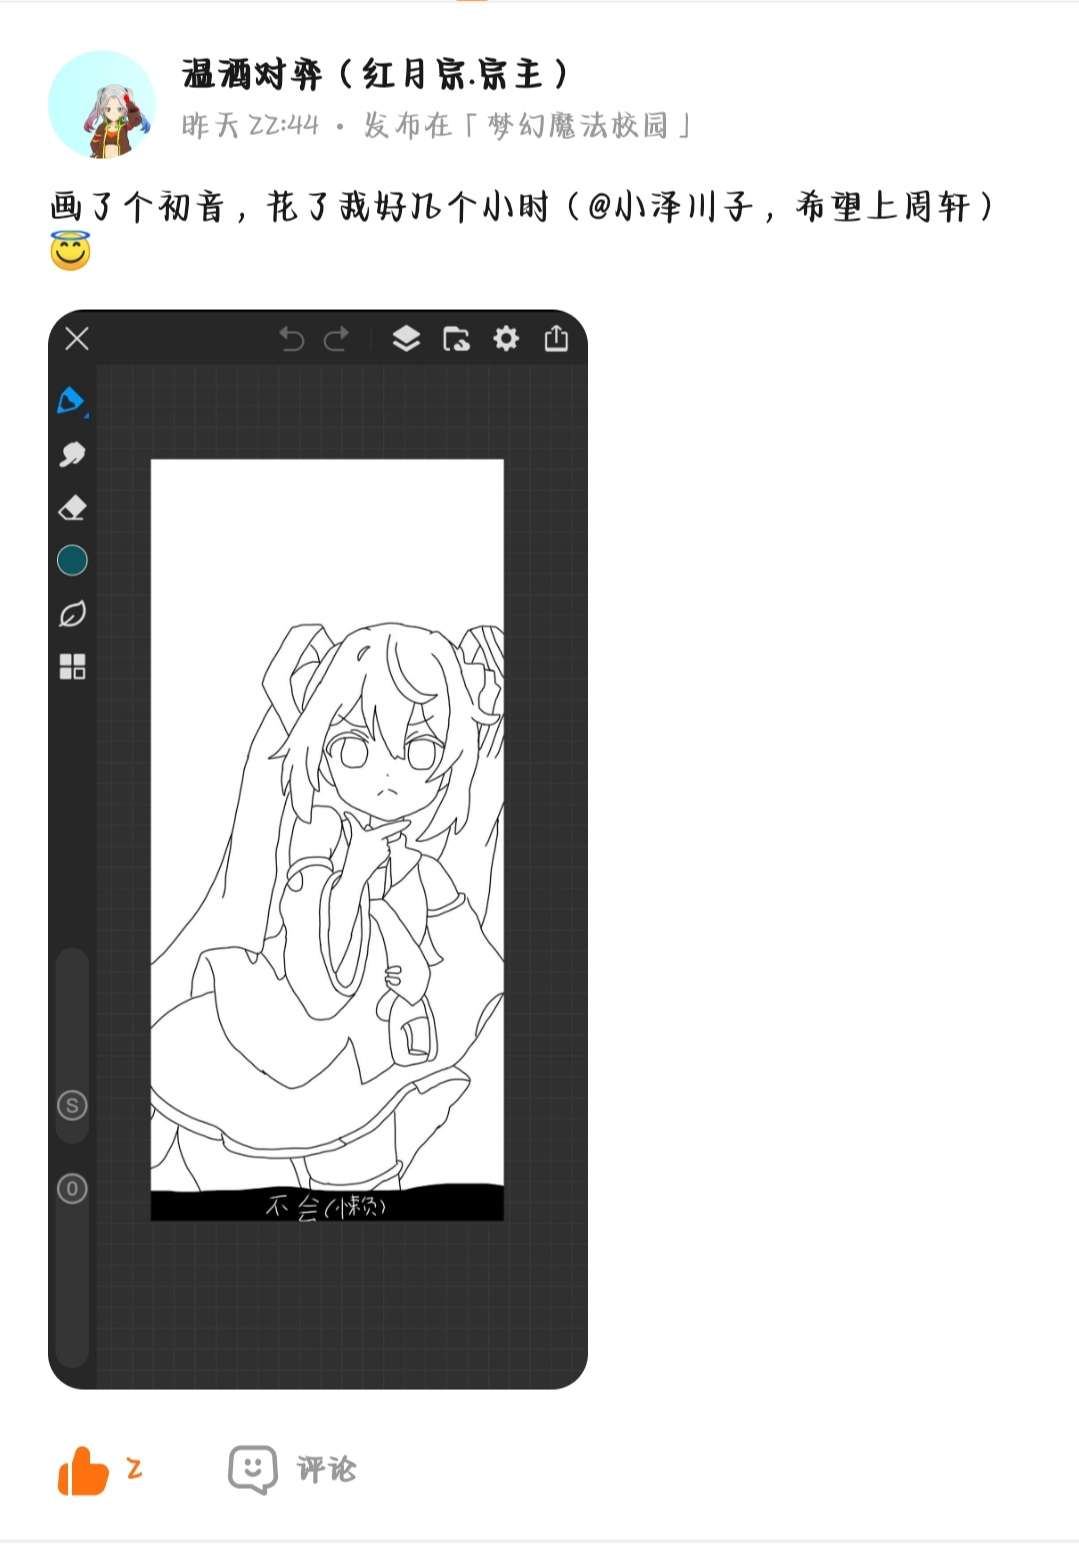
Task: Open the poster's profile avatar
Action: tap(102, 104)
